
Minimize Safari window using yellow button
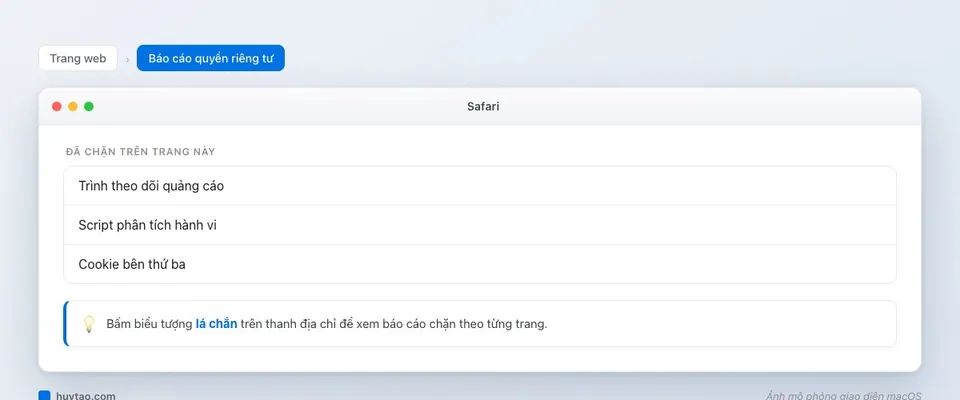(73, 107)
